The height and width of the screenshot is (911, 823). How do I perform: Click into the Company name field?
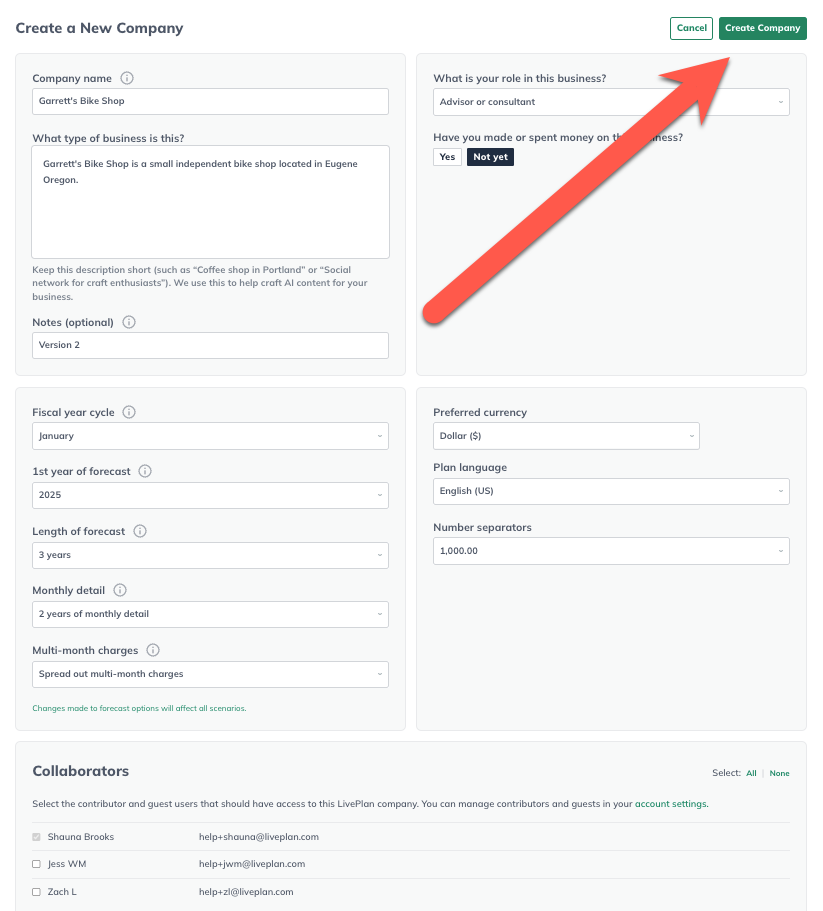pos(210,102)
